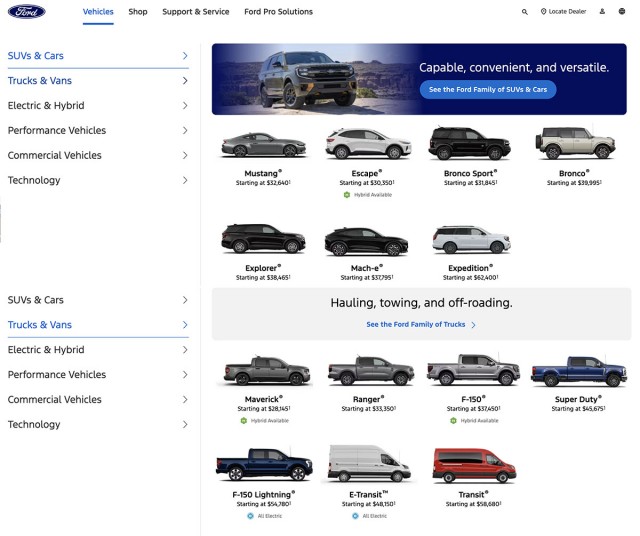Image resolution: width=640 pixels, height=536 pixels.
Task: Open the account profile icon
Action: coord(602,11)
